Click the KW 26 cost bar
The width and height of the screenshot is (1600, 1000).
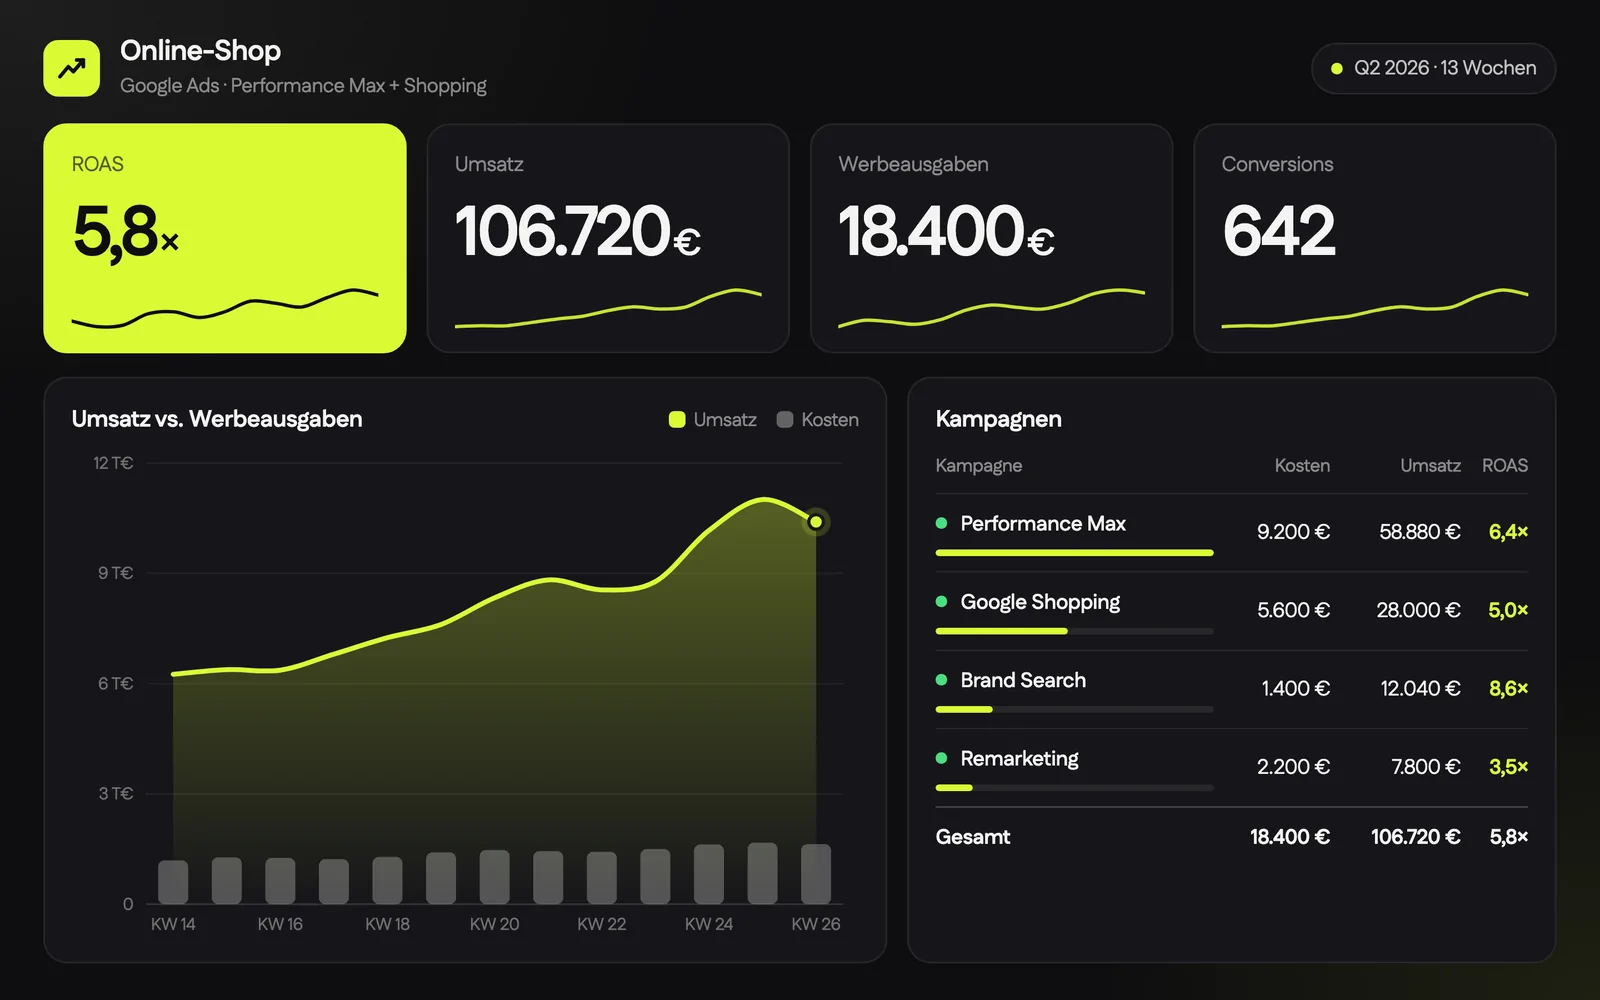coord(816,874)
